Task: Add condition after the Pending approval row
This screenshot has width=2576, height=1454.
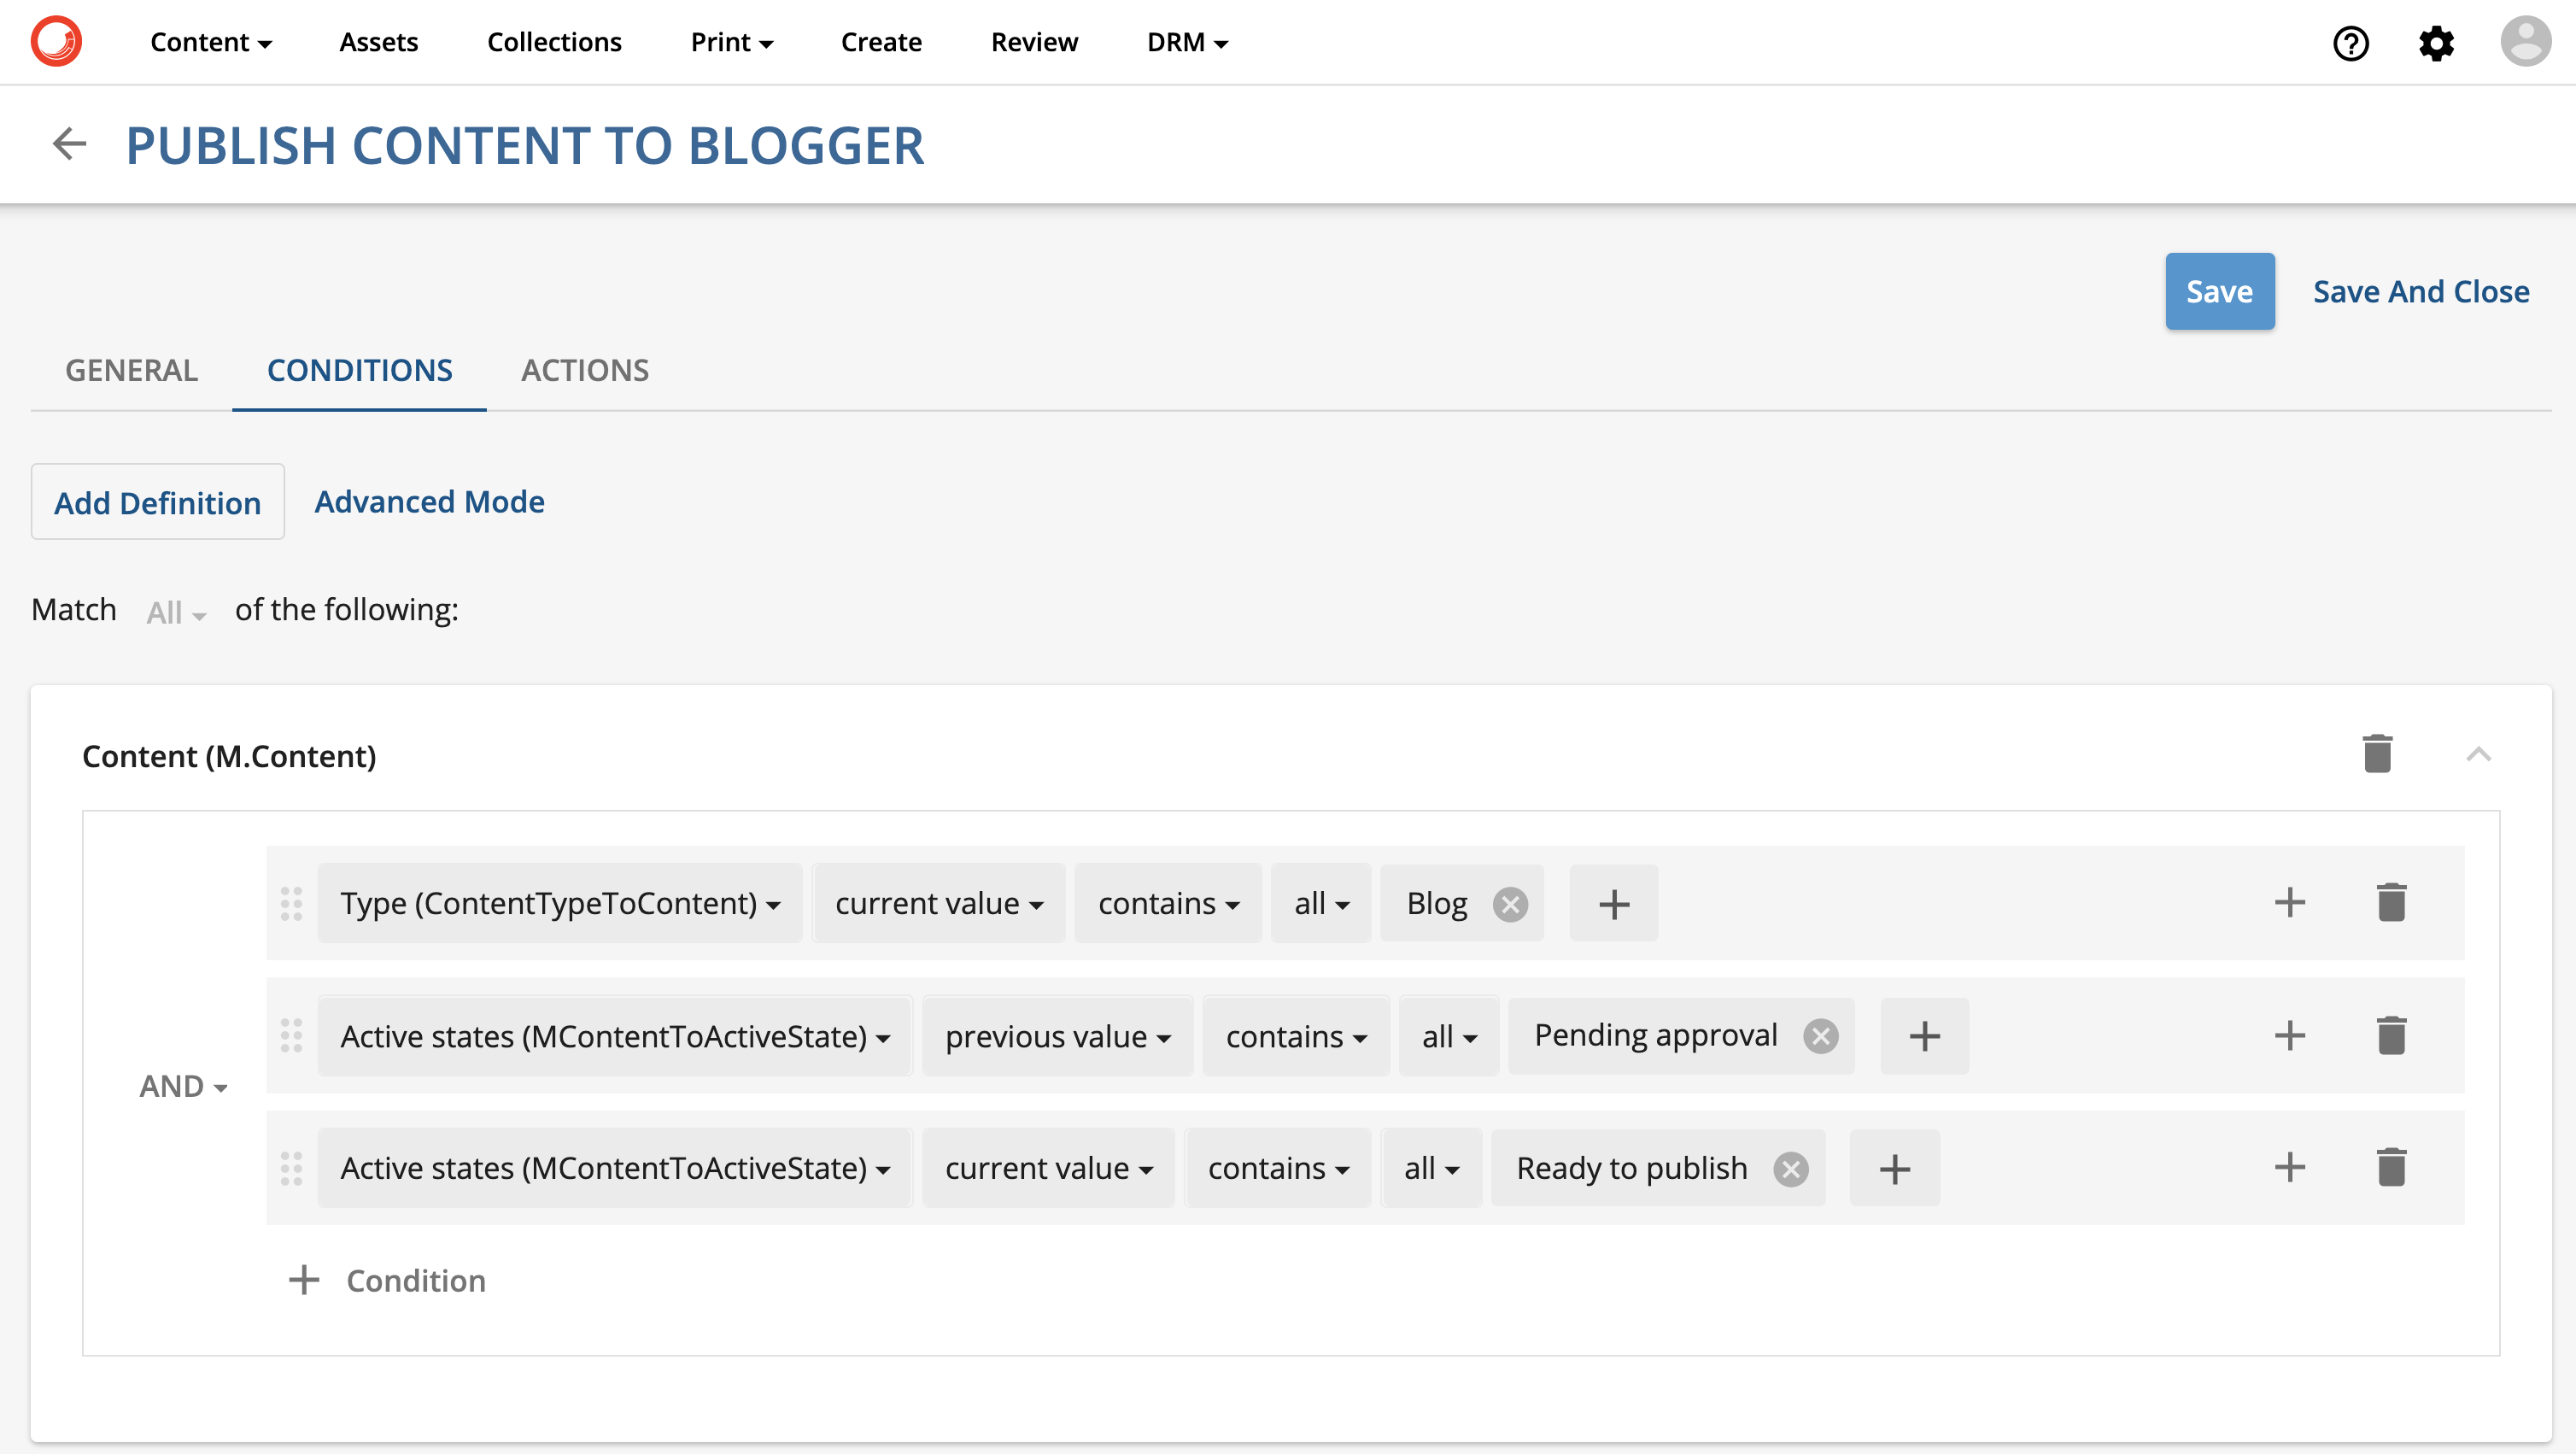Action: point(2289,1035)
